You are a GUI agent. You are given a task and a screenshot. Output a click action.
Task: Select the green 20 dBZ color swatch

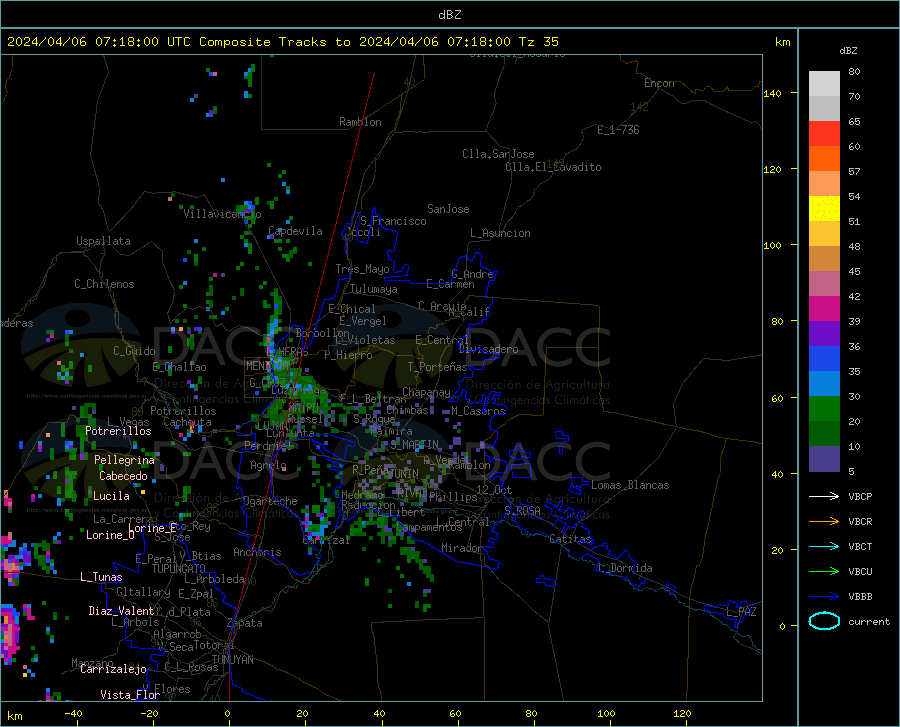tap(824, 409)
